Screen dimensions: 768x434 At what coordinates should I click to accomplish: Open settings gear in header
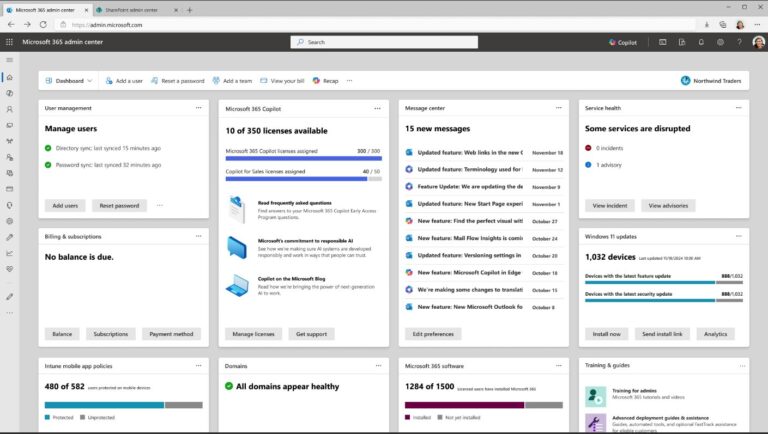click(x=720, y=42)
